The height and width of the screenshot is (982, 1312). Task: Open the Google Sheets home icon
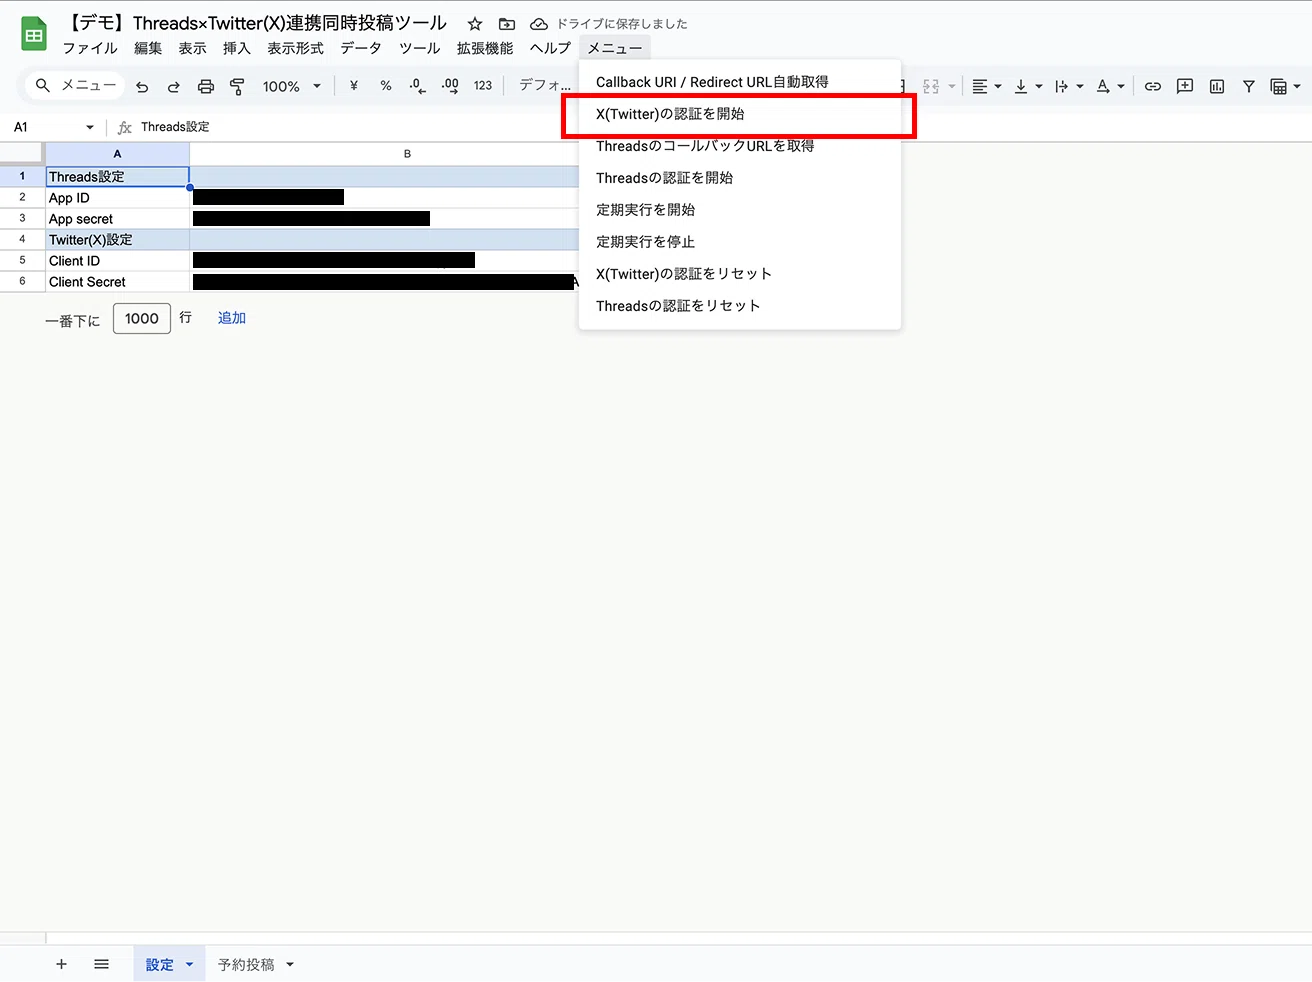pyautogui.click(x=34, y=34)
